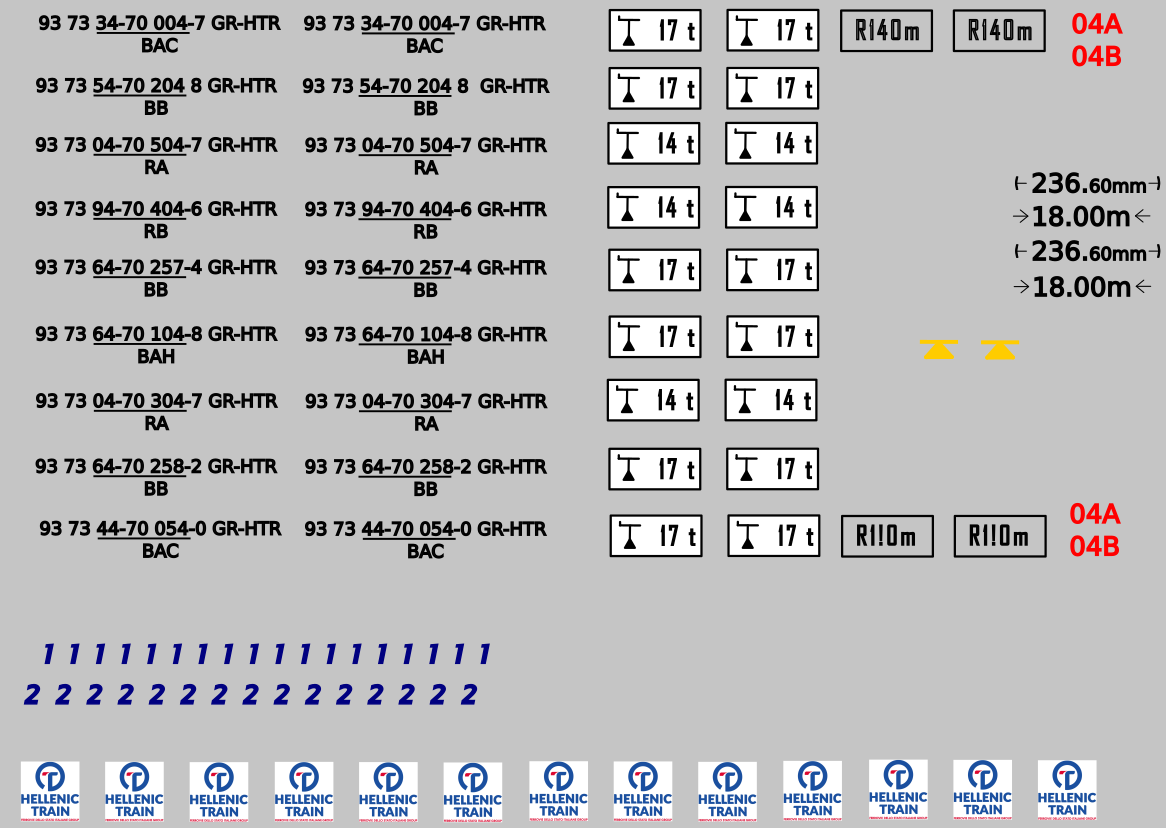Click the topmost 236.60mm dimension label
The image size is (1166, 828).
(1087, 184)
